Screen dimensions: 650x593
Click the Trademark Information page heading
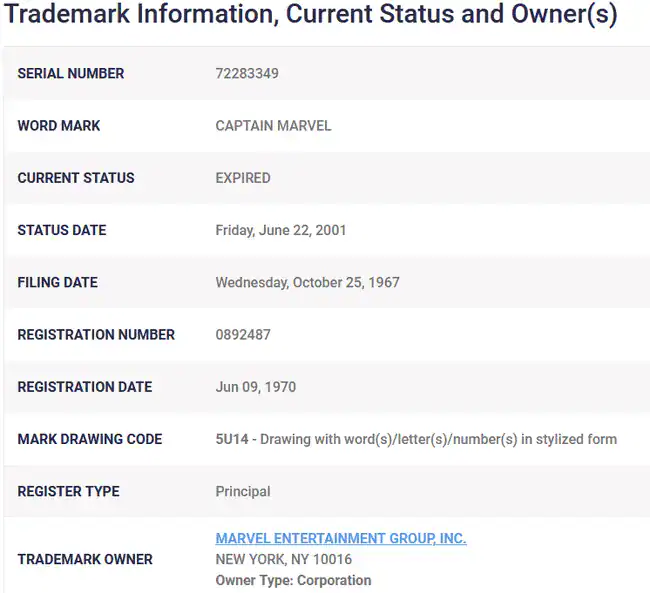pos(310,15)
